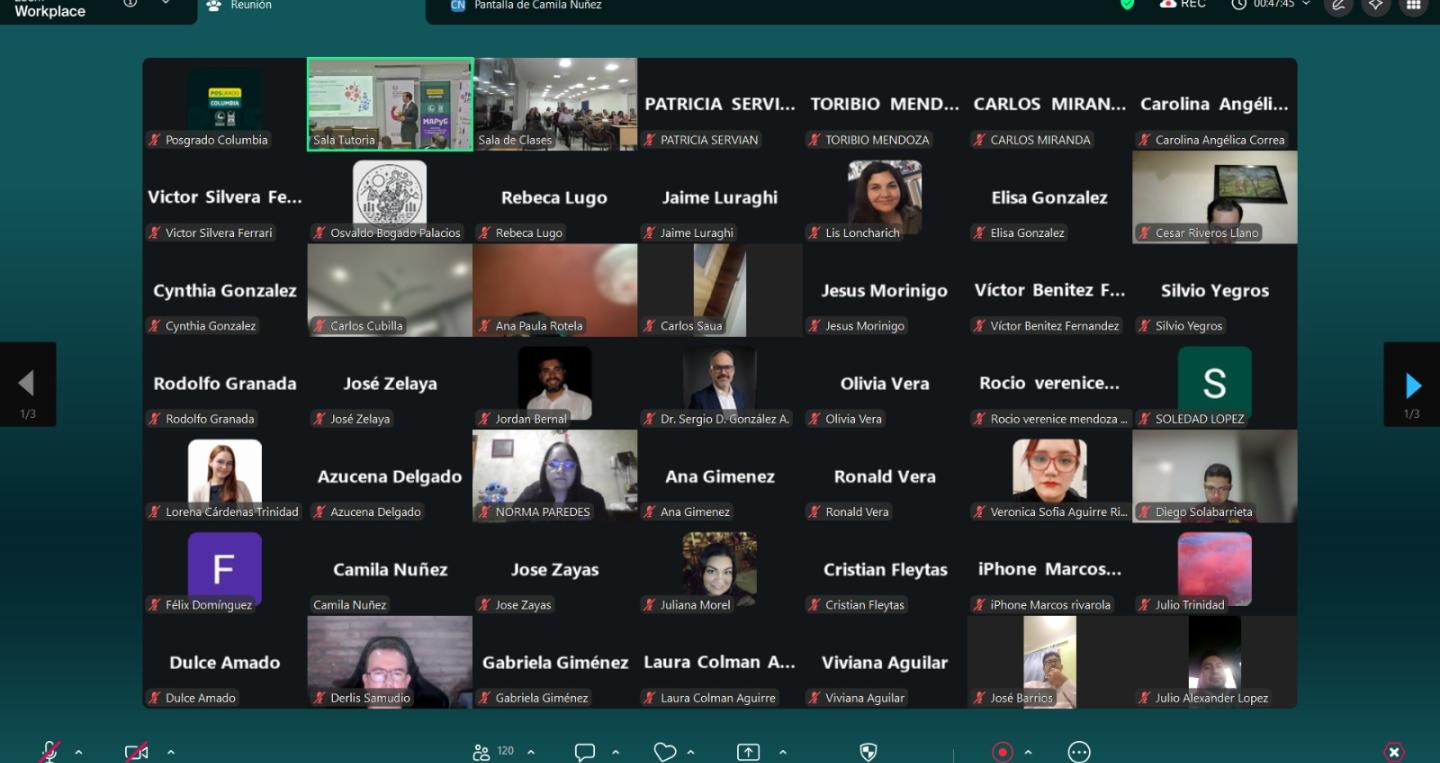Select NORMA PAREDES video tile

(x=555, y=476)
